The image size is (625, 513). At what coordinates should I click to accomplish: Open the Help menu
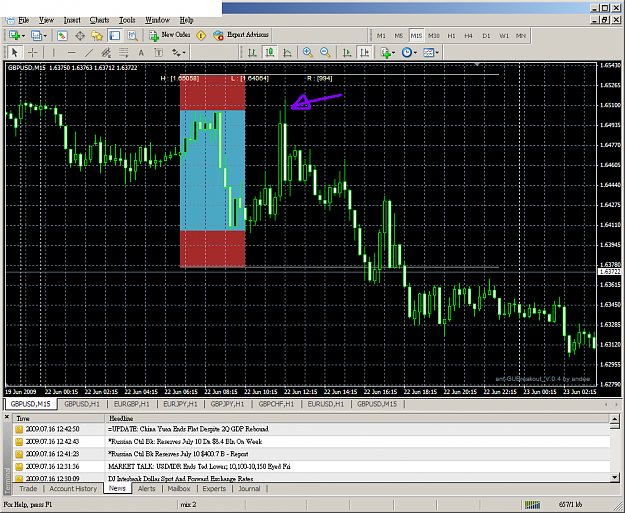click(186, 20)
